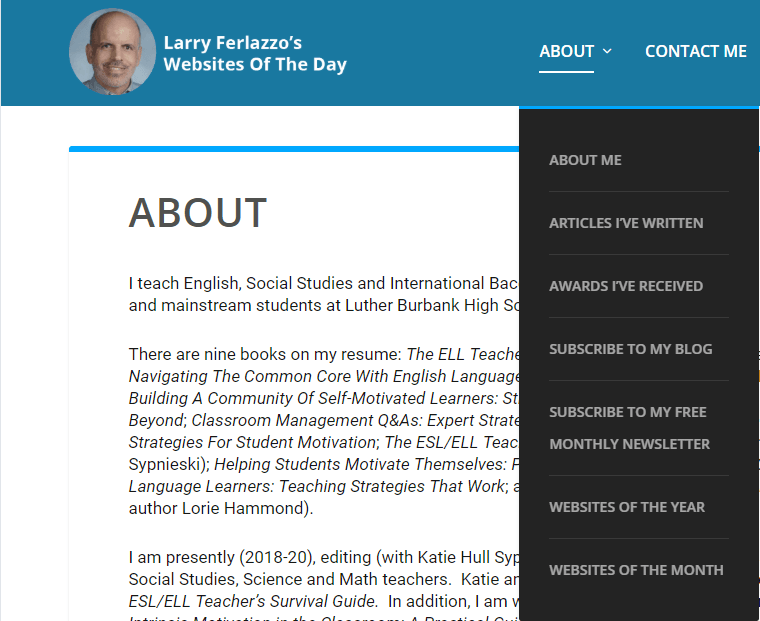Choose 'Awards I've Received' menu item
This screenshot has width=760, height=621.
[x=626, y=286]
